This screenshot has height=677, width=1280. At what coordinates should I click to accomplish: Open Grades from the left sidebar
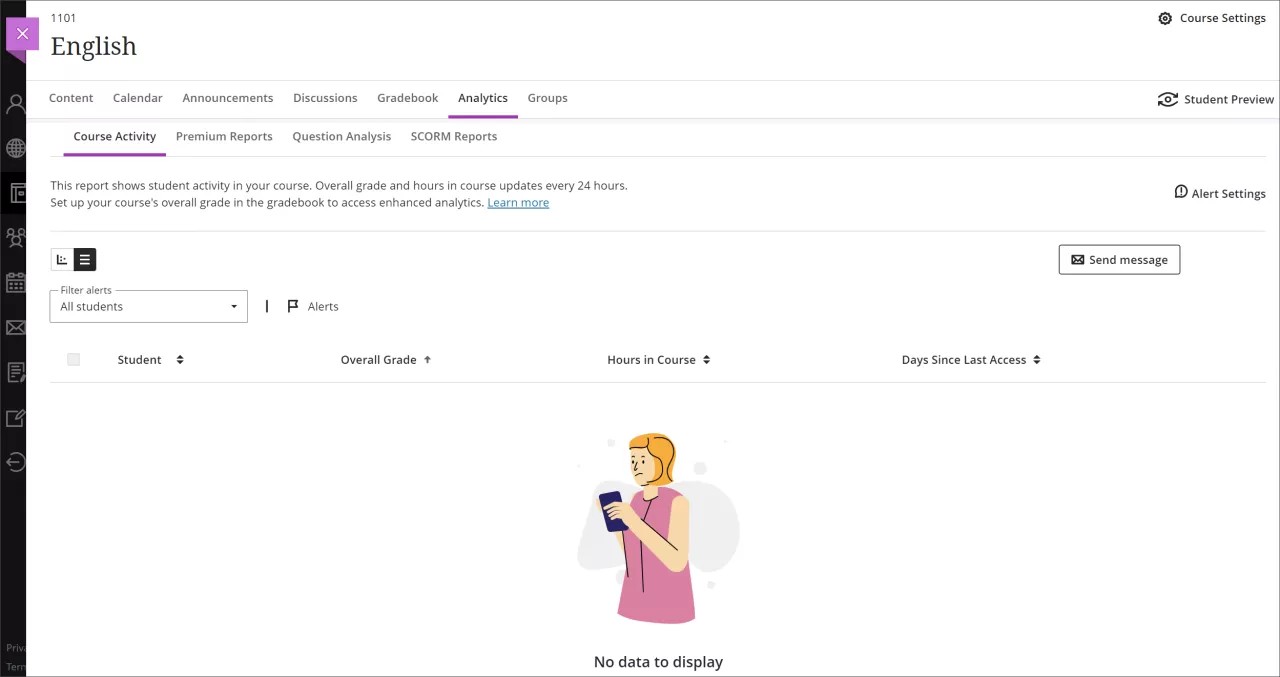tap(15, 372)
